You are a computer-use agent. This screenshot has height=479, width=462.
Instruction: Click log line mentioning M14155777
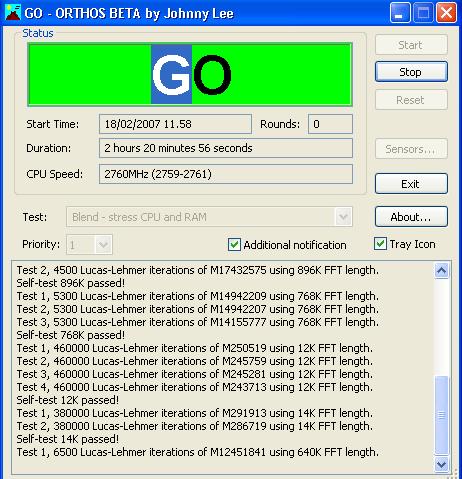198,322
